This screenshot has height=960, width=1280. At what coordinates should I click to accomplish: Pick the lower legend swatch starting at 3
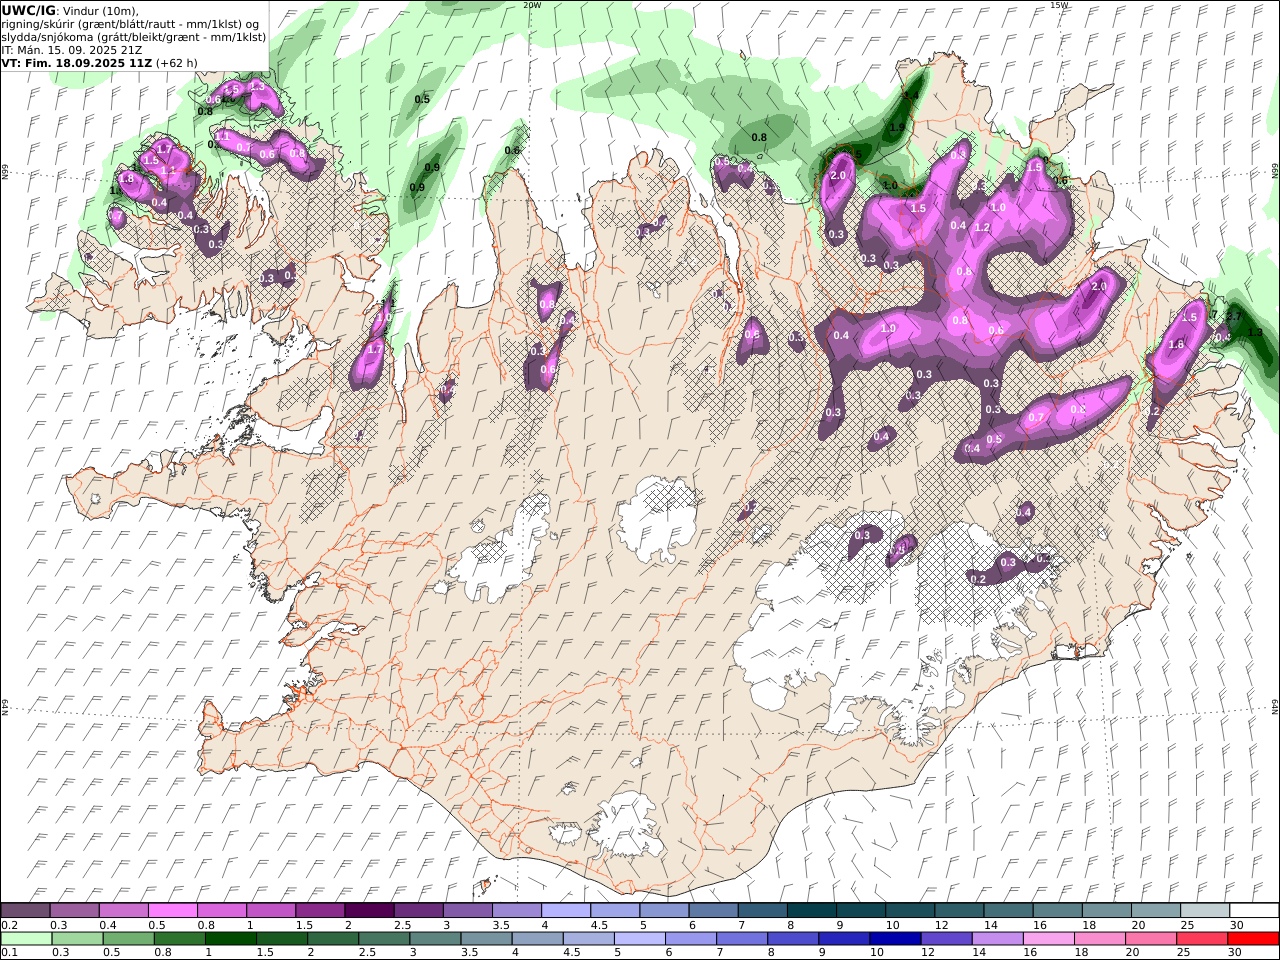(x=435, y=938)
